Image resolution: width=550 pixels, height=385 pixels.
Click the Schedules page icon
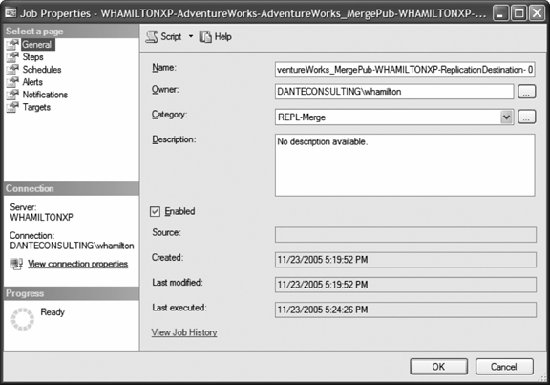[x=12, y=69]
